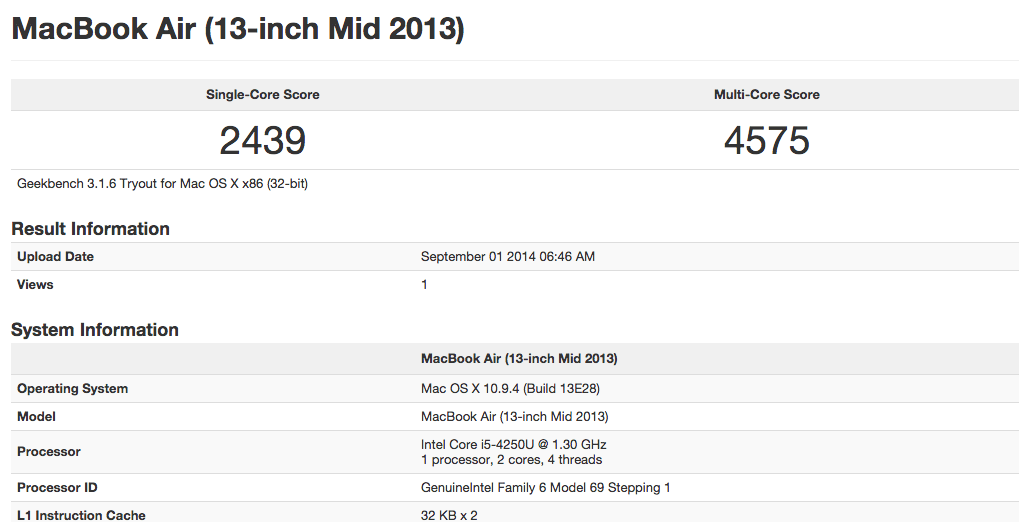Viewport: 1028px width, 522px height.
Task: Select the Views row label
Action: coord(35,285)
